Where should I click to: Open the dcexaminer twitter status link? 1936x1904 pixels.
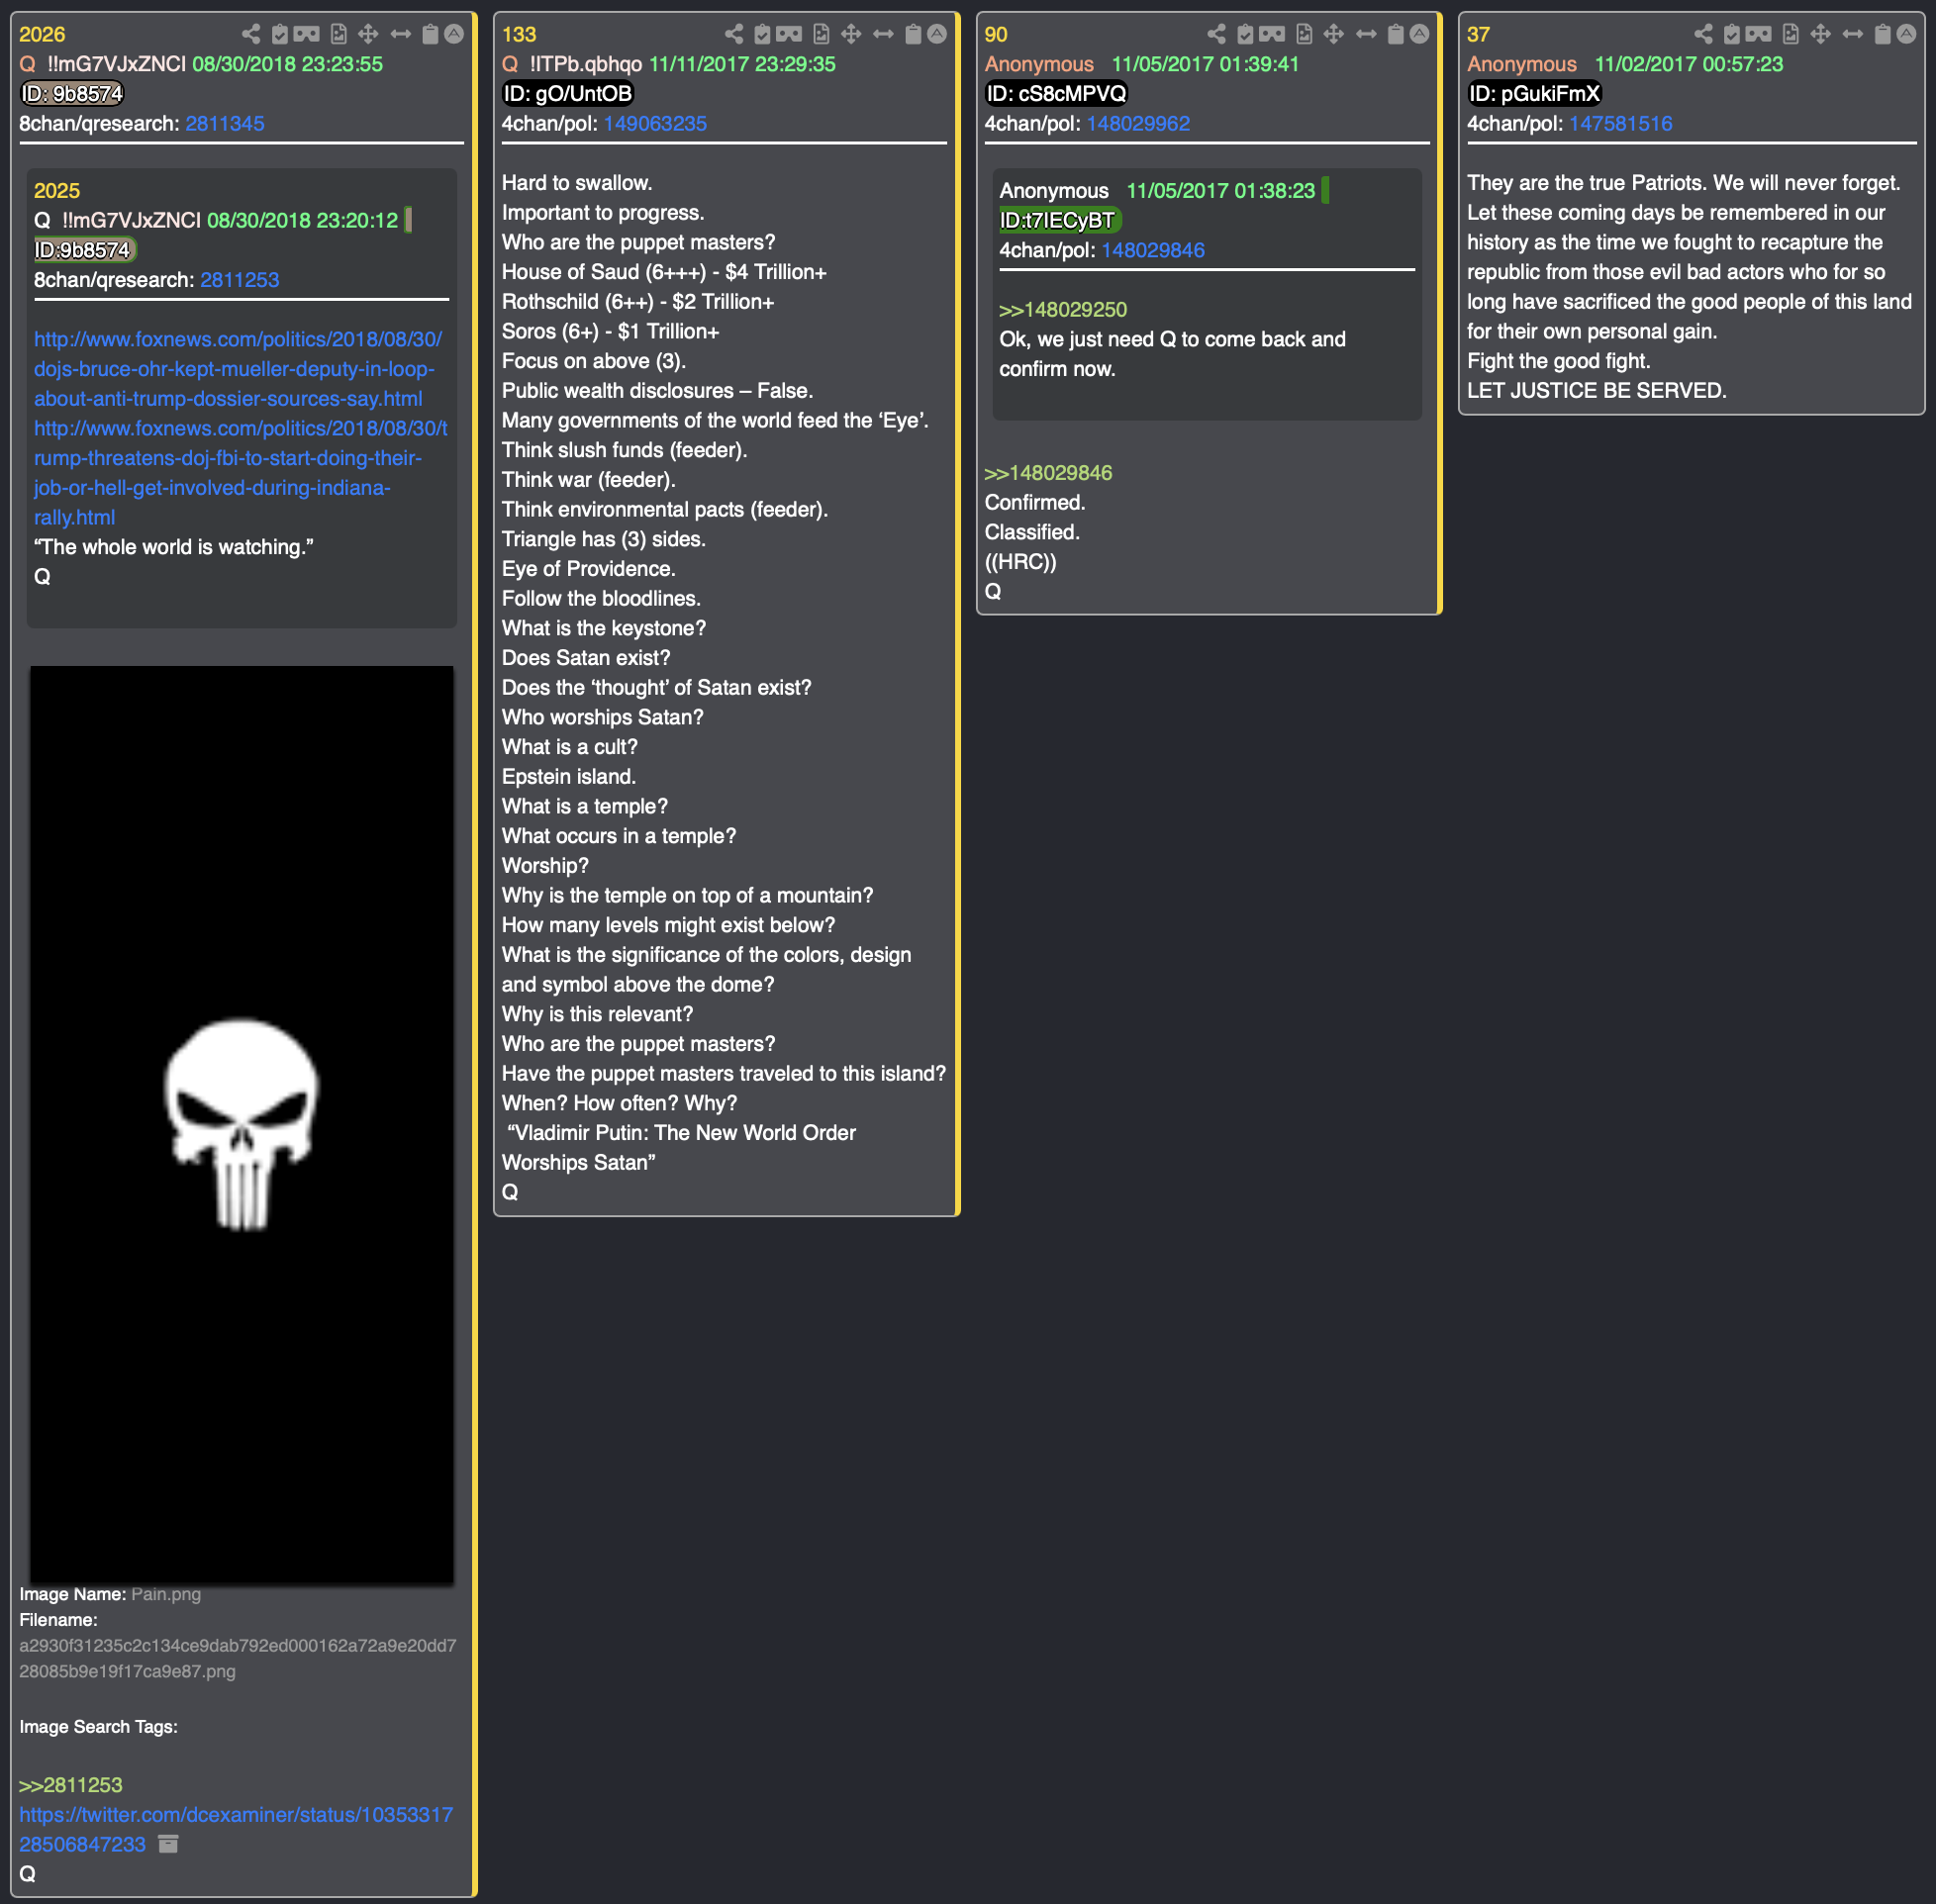coord(236,1828)
